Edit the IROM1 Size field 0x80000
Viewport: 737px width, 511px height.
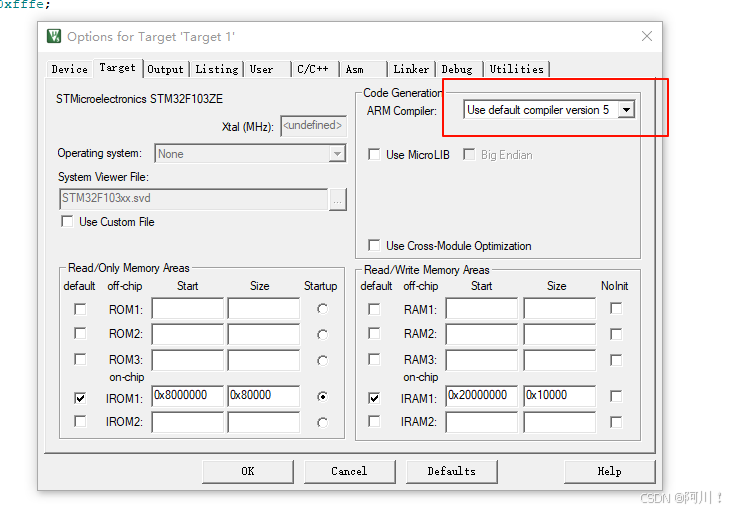pyautogui.click(x=264, y=396)
